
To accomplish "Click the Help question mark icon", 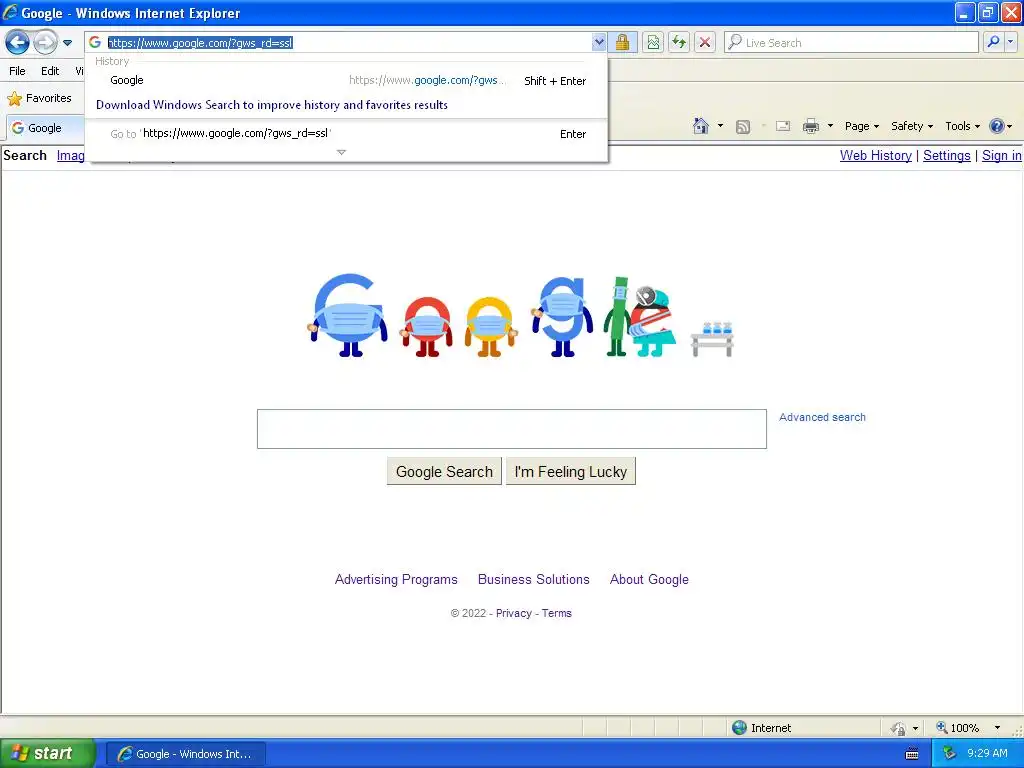I will 997,126.
